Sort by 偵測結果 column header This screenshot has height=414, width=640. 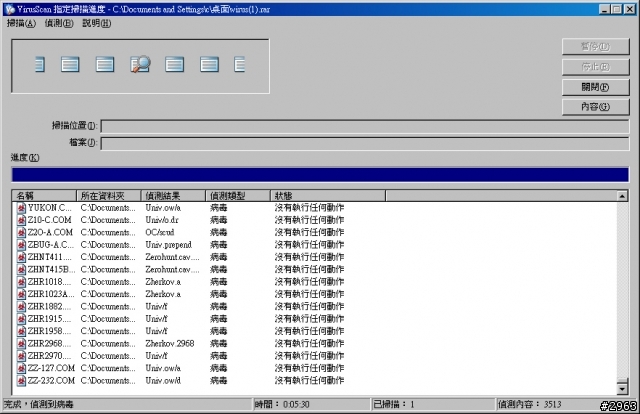point(173,196)
